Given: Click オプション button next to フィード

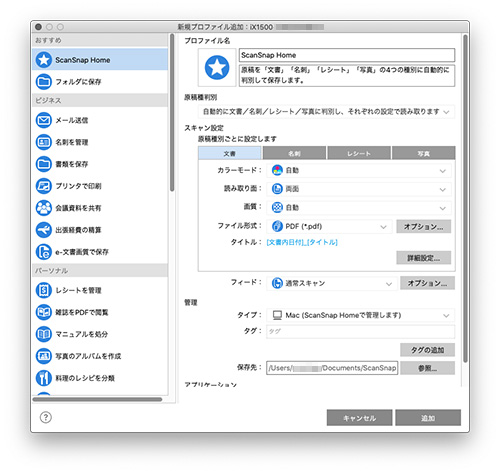Looking at the screenshot, I should click(x=427, y=283).
